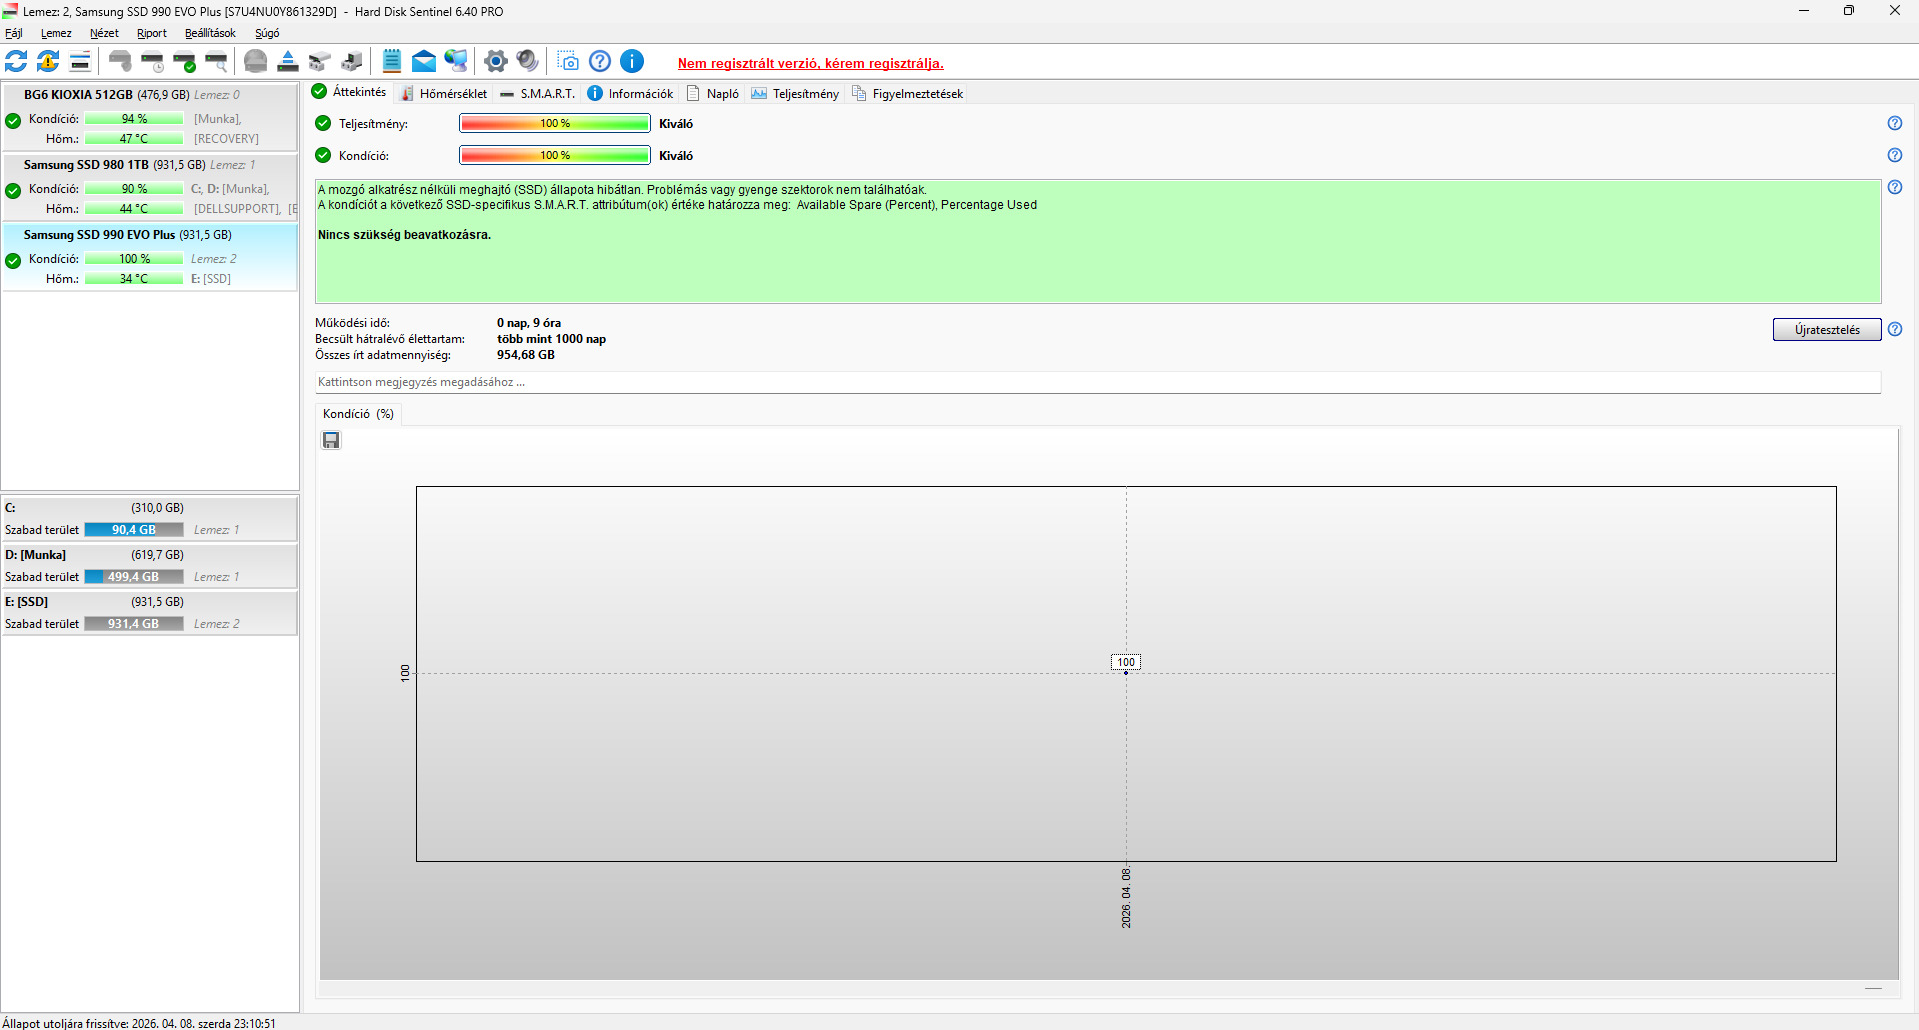Image resolution: width=1919 pixels, height=1030 pixels.
Task: Click the 90,4 GB free space bar
Action: pyautogui.click(x=134, y=530)
